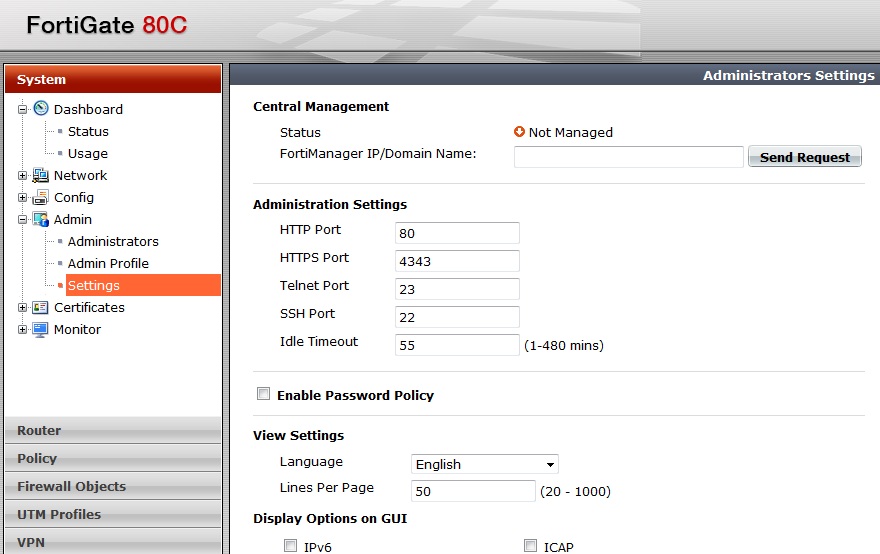Click the Send Request button
The image size is (880, 554).
pos(804,157)
